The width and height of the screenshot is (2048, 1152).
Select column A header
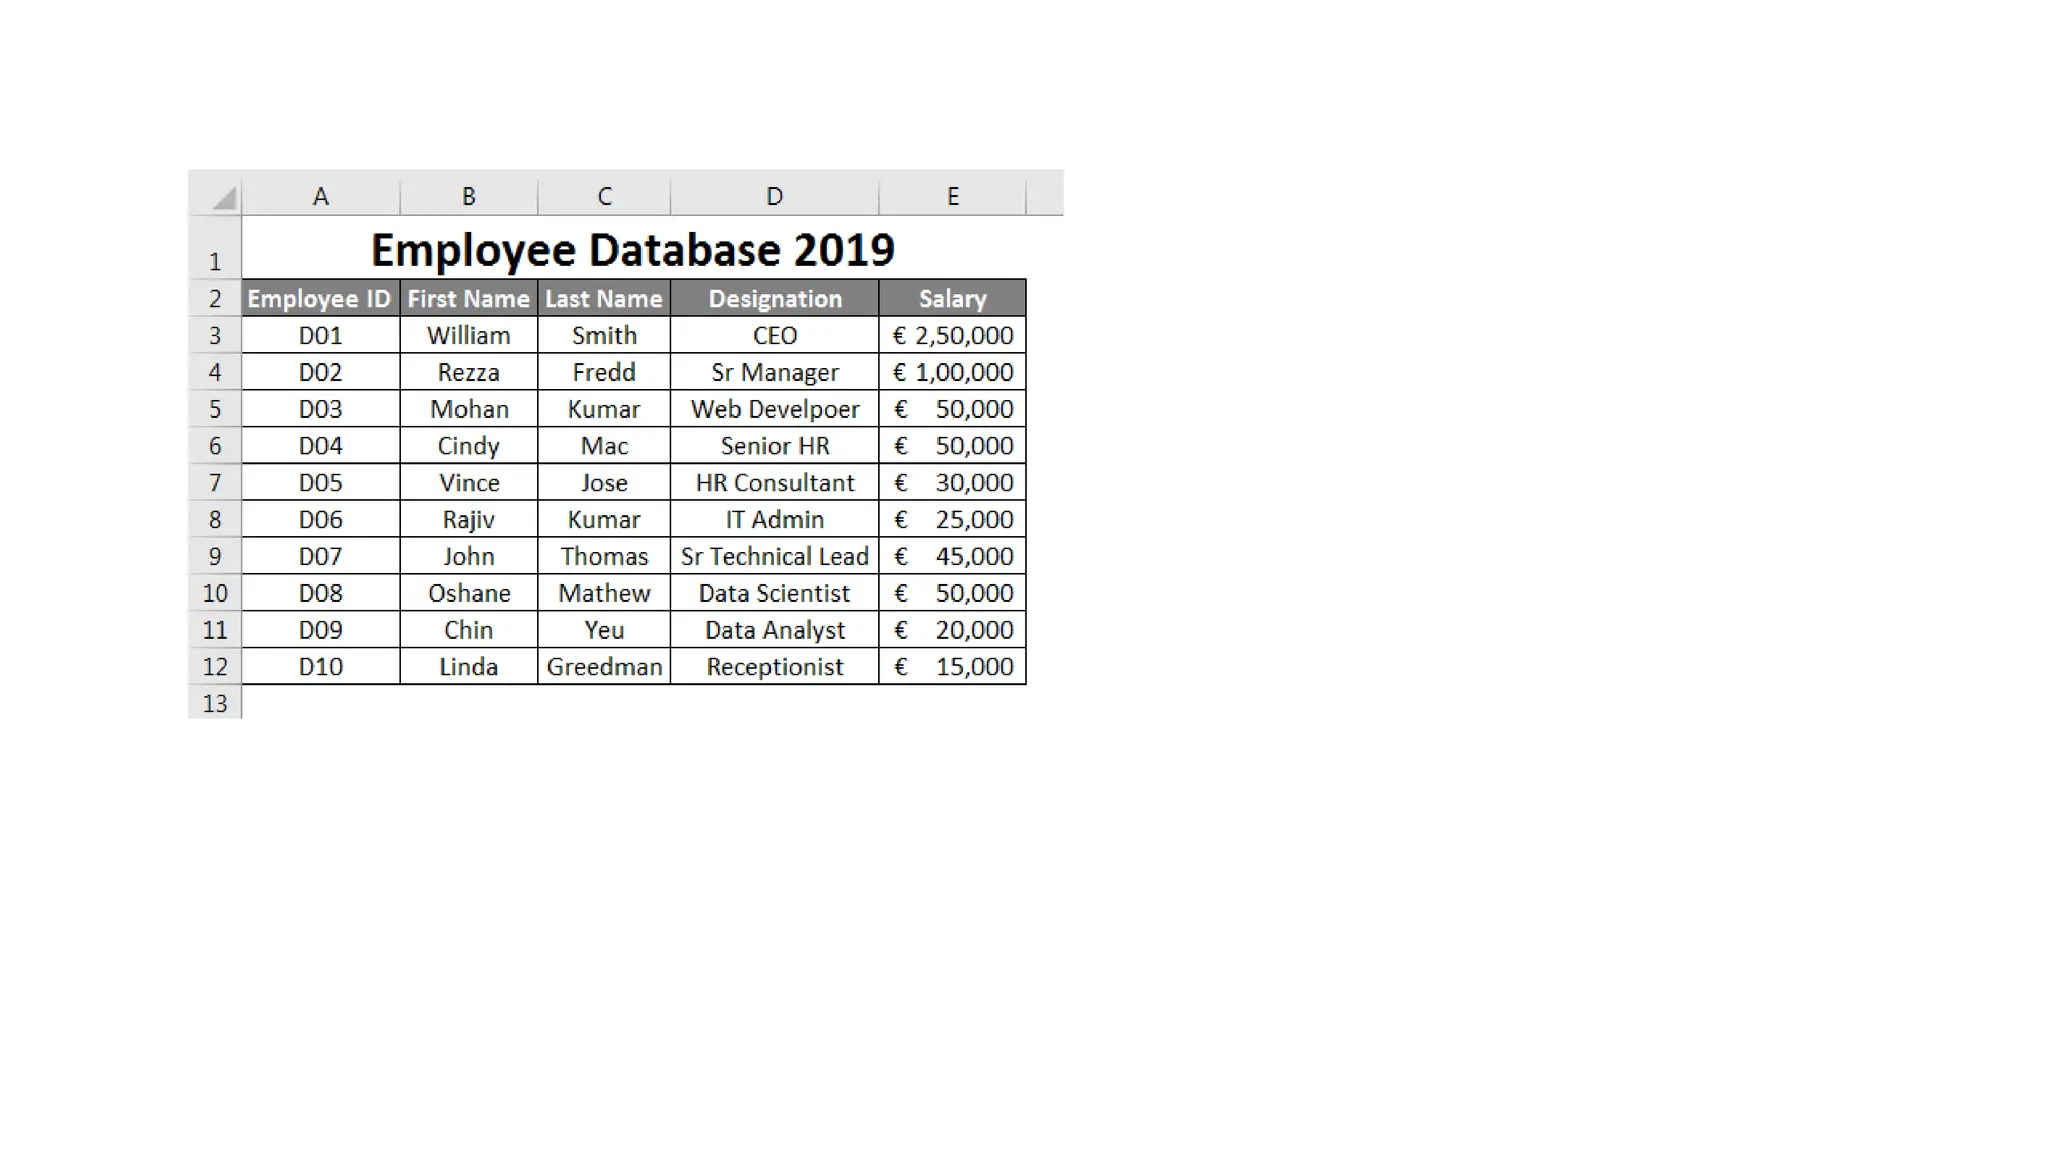pos(321,196)
